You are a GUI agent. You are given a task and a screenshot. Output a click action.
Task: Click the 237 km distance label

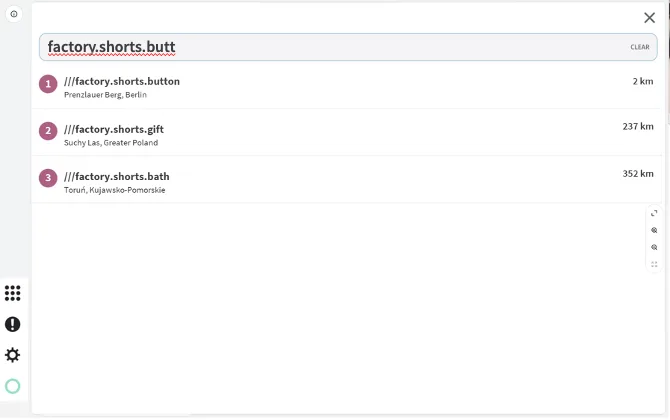pyautogui.click(x=638, y=126)
